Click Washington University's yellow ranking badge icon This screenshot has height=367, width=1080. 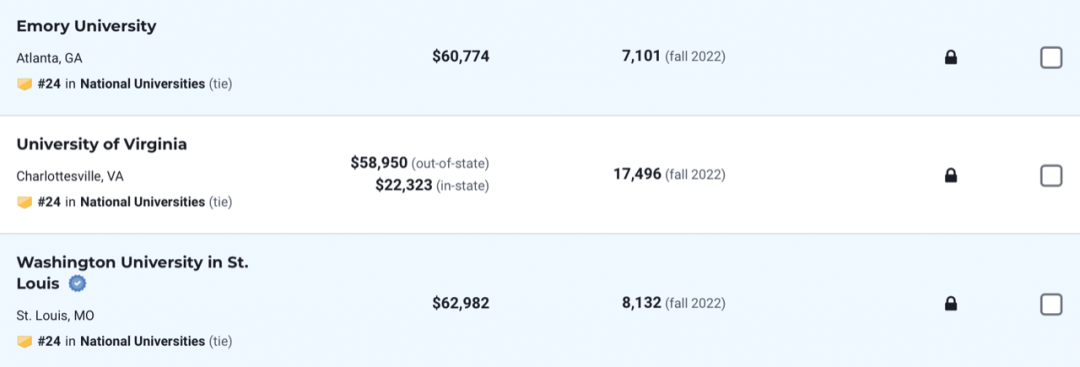coord(25,342)
